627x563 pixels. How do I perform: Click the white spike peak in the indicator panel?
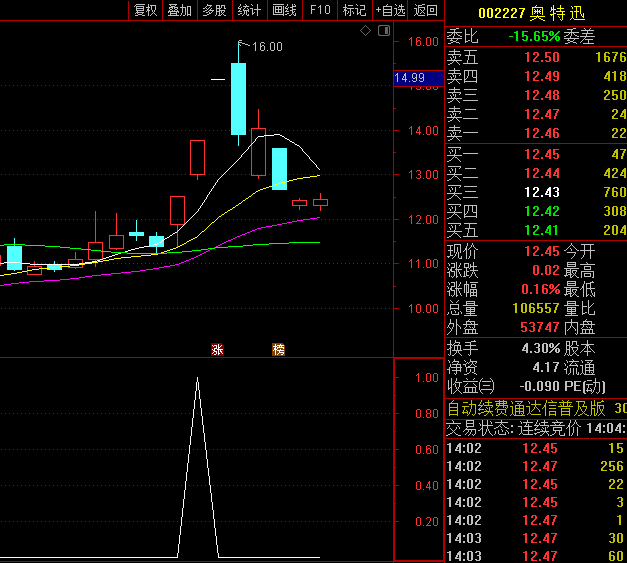(x=198, y=379)
